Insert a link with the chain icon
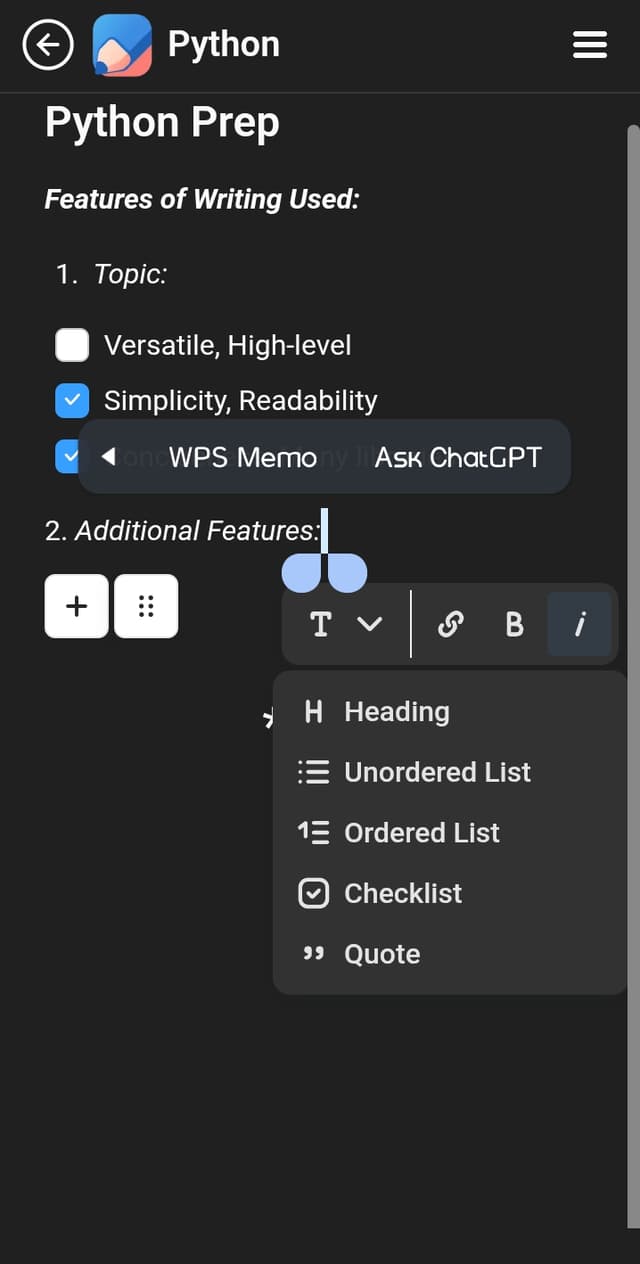Image resolution: width=640 pixels, height=1264 pixels. (451, 624)
